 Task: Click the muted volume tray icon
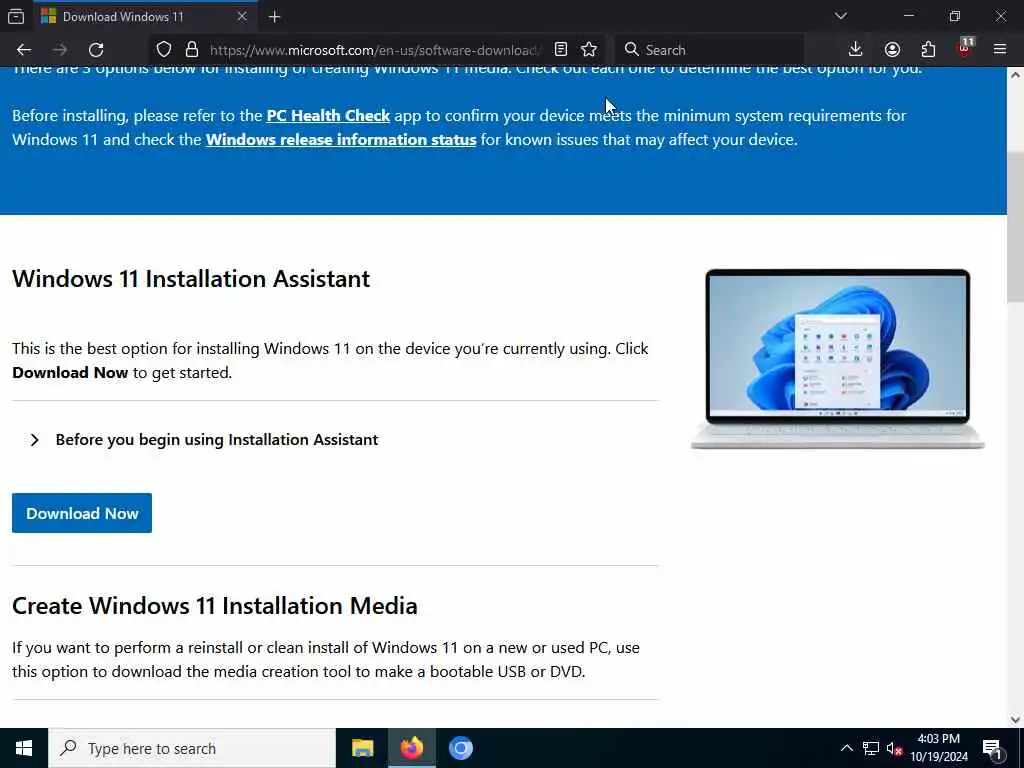[x=894, y=748]
